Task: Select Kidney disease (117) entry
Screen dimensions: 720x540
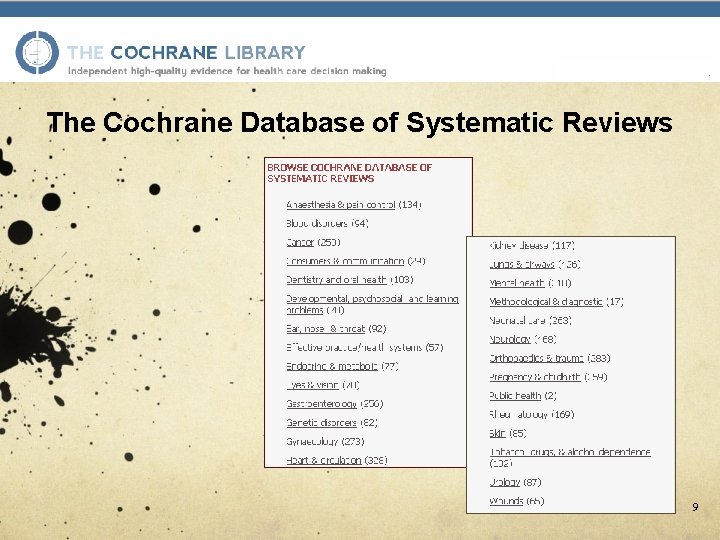Action: tap(532, 245)
